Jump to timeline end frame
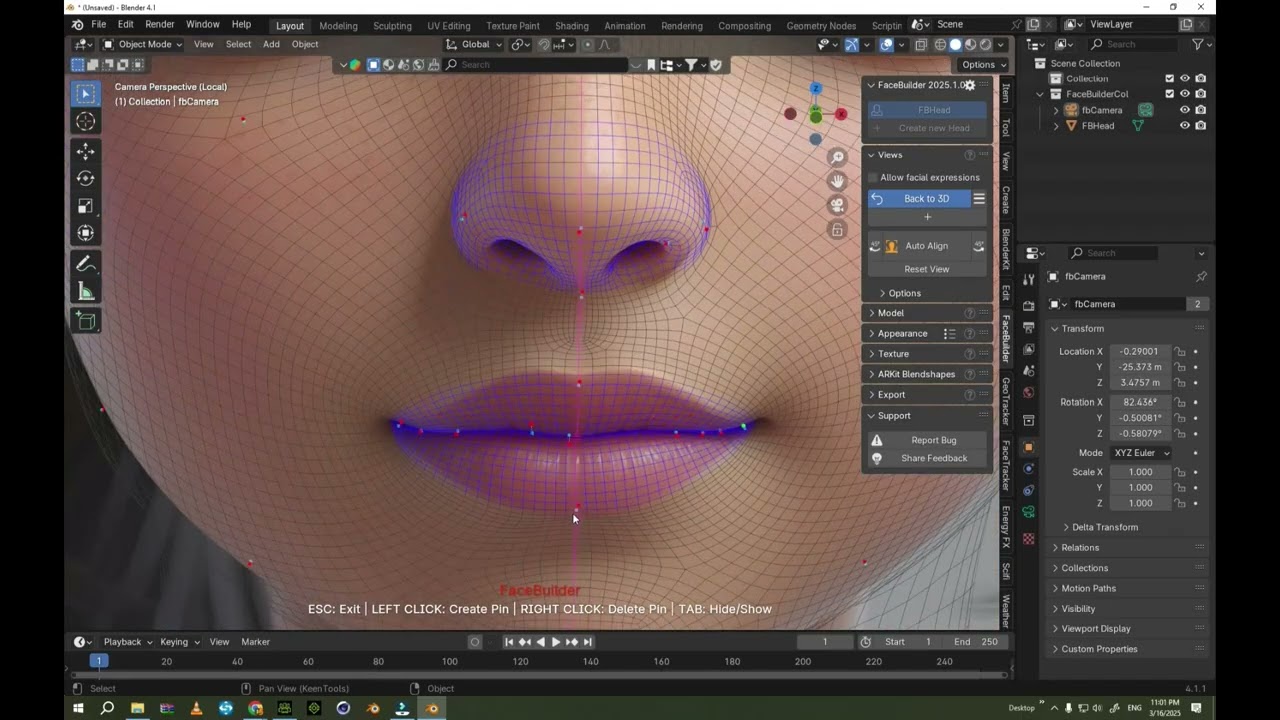 [588, 642]
